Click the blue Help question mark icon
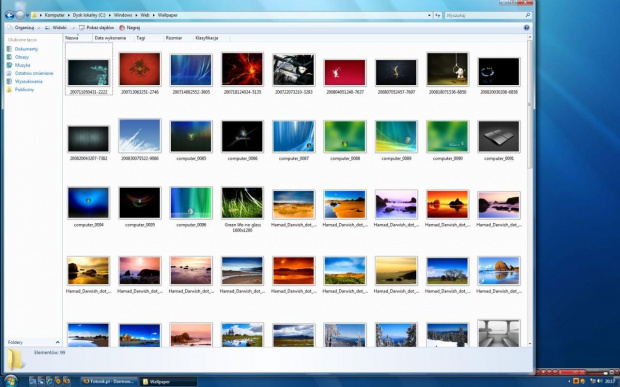Screen dimensions: 620x387 [526, 28]
